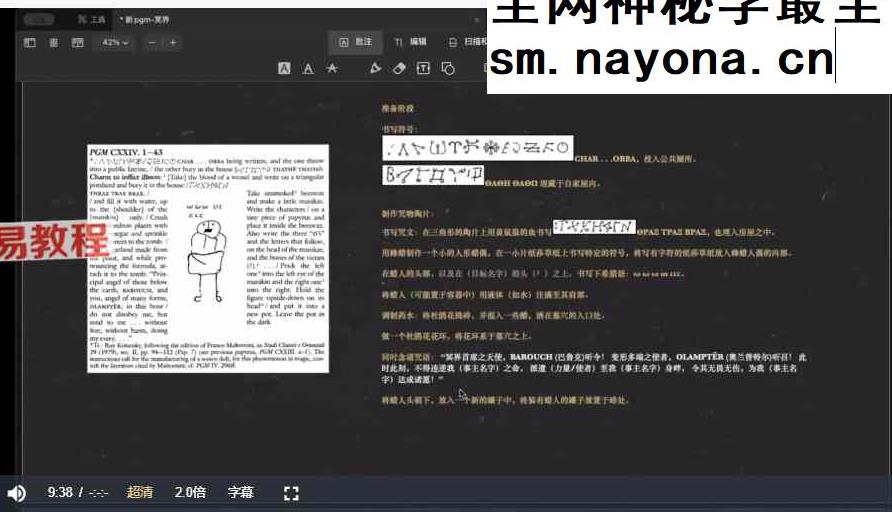The width and height of the screenshot is (892, 512).
Task: Click the PGM CXXIV. 1–43 page image
Action: pos(208,258)
